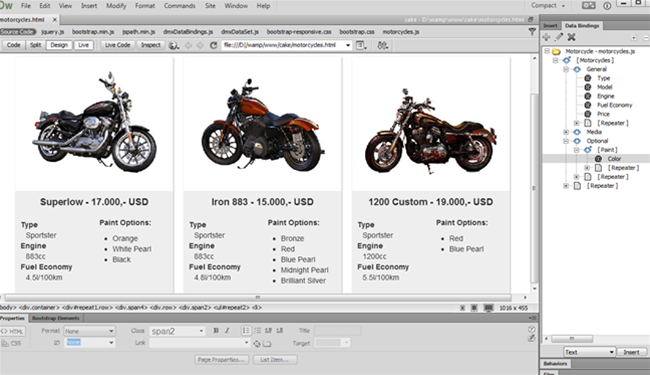Image resolution: width=650 pixels, height=375 pixels.
Task: Click the Properties panel help icon
Action: (x=531, y=329)
